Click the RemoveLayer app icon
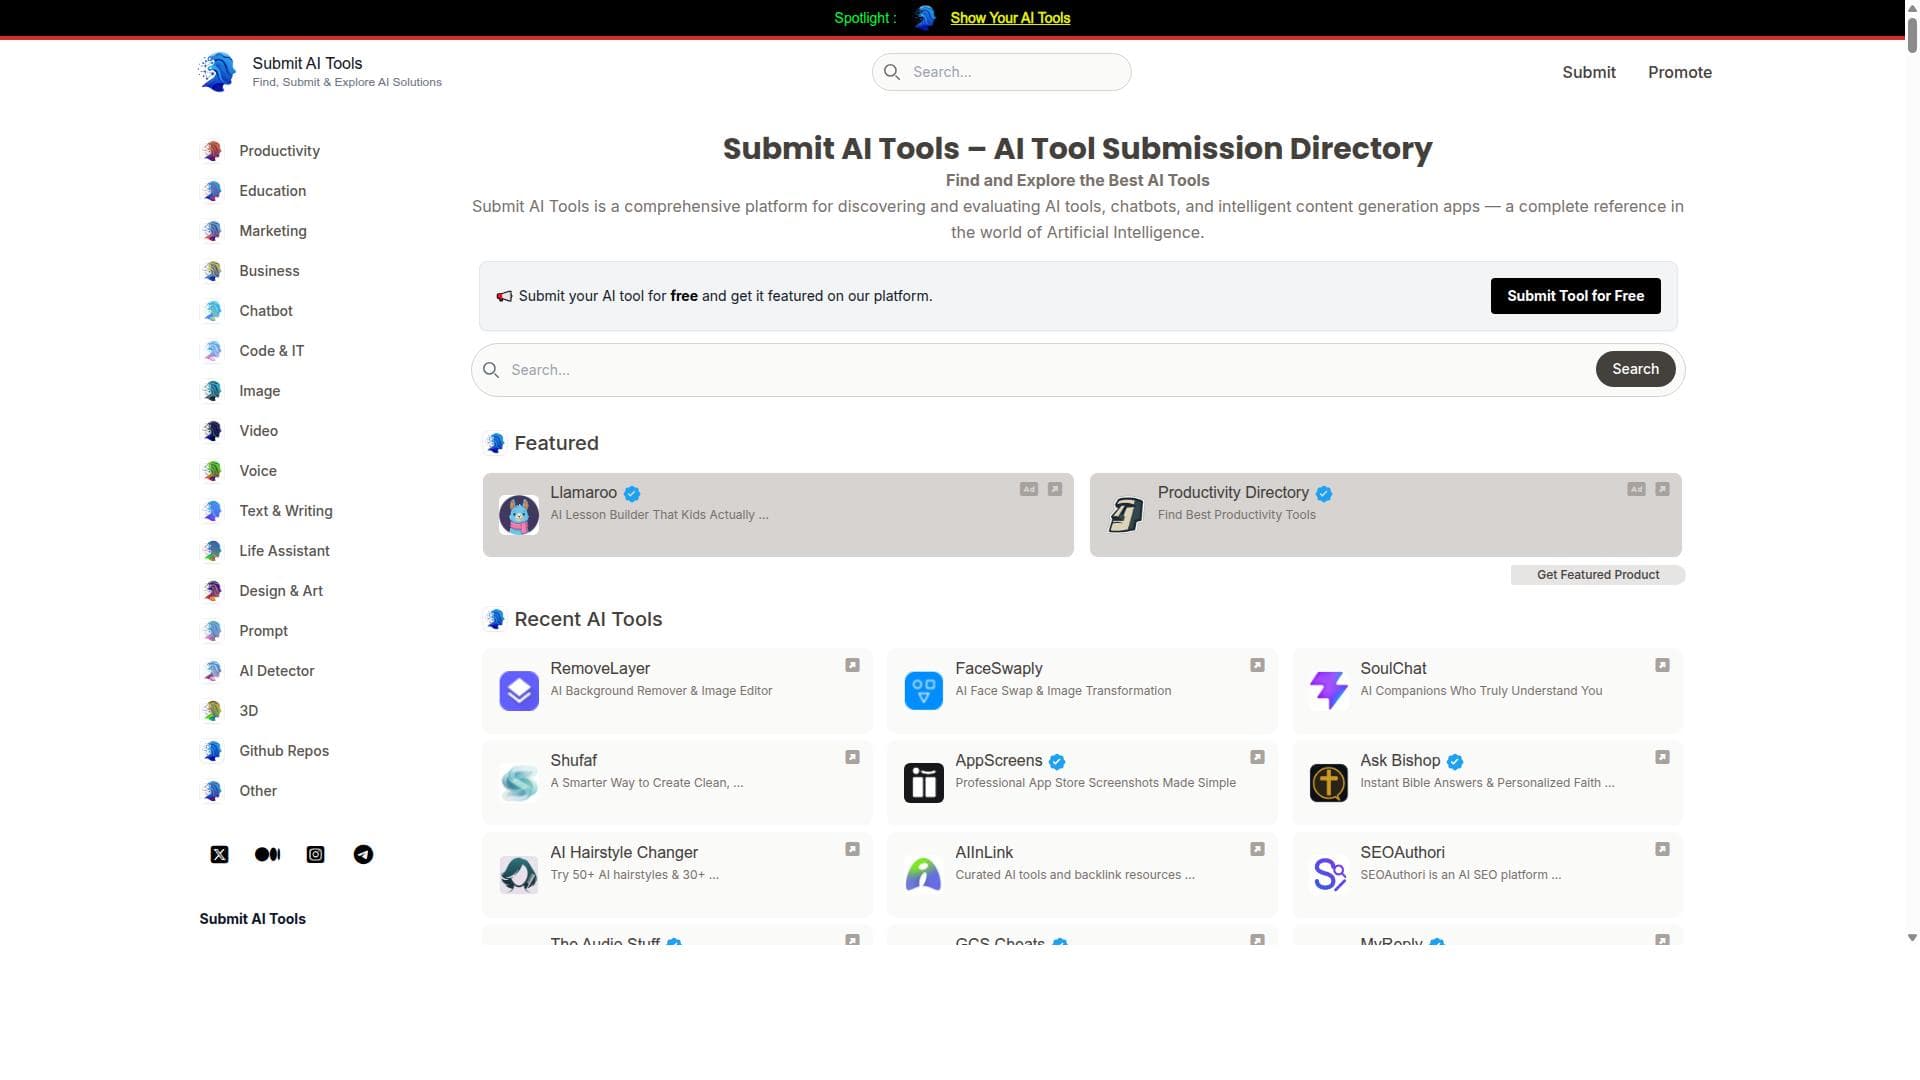 (x=519, y=691)
